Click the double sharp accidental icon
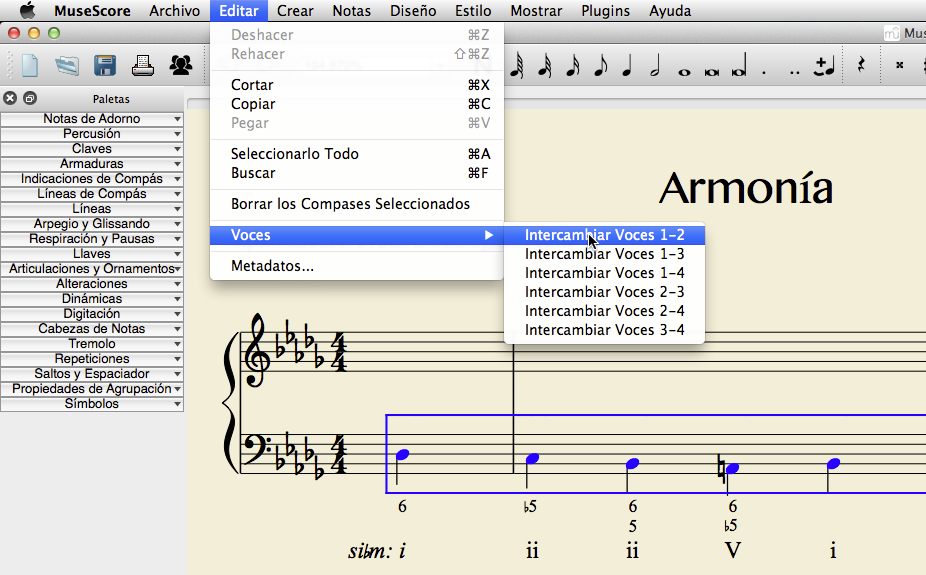This screenshot has height=575, width=926. [899, 65]
